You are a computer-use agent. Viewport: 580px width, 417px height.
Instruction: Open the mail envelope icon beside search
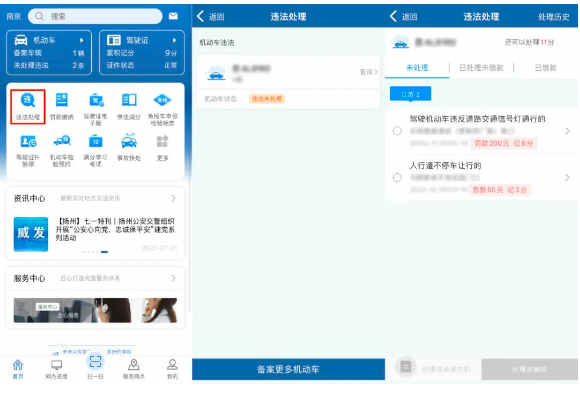click(x=173, y=16)
